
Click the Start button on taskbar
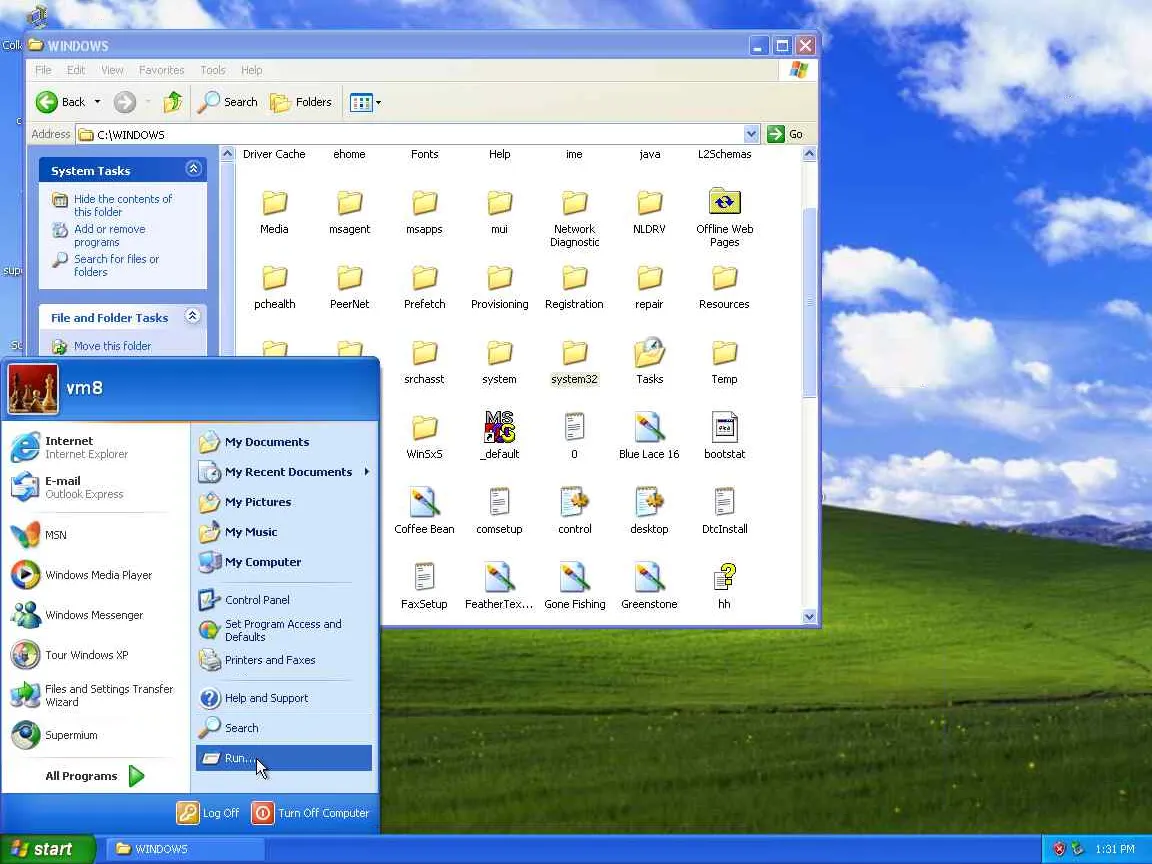tap(48, 849)
